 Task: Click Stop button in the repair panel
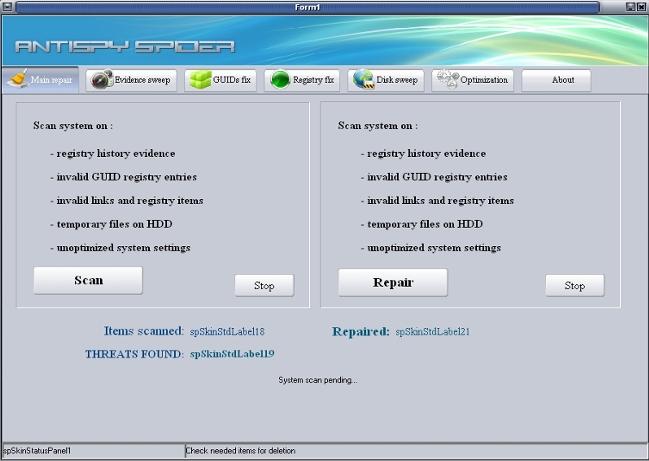pos(574,286)
